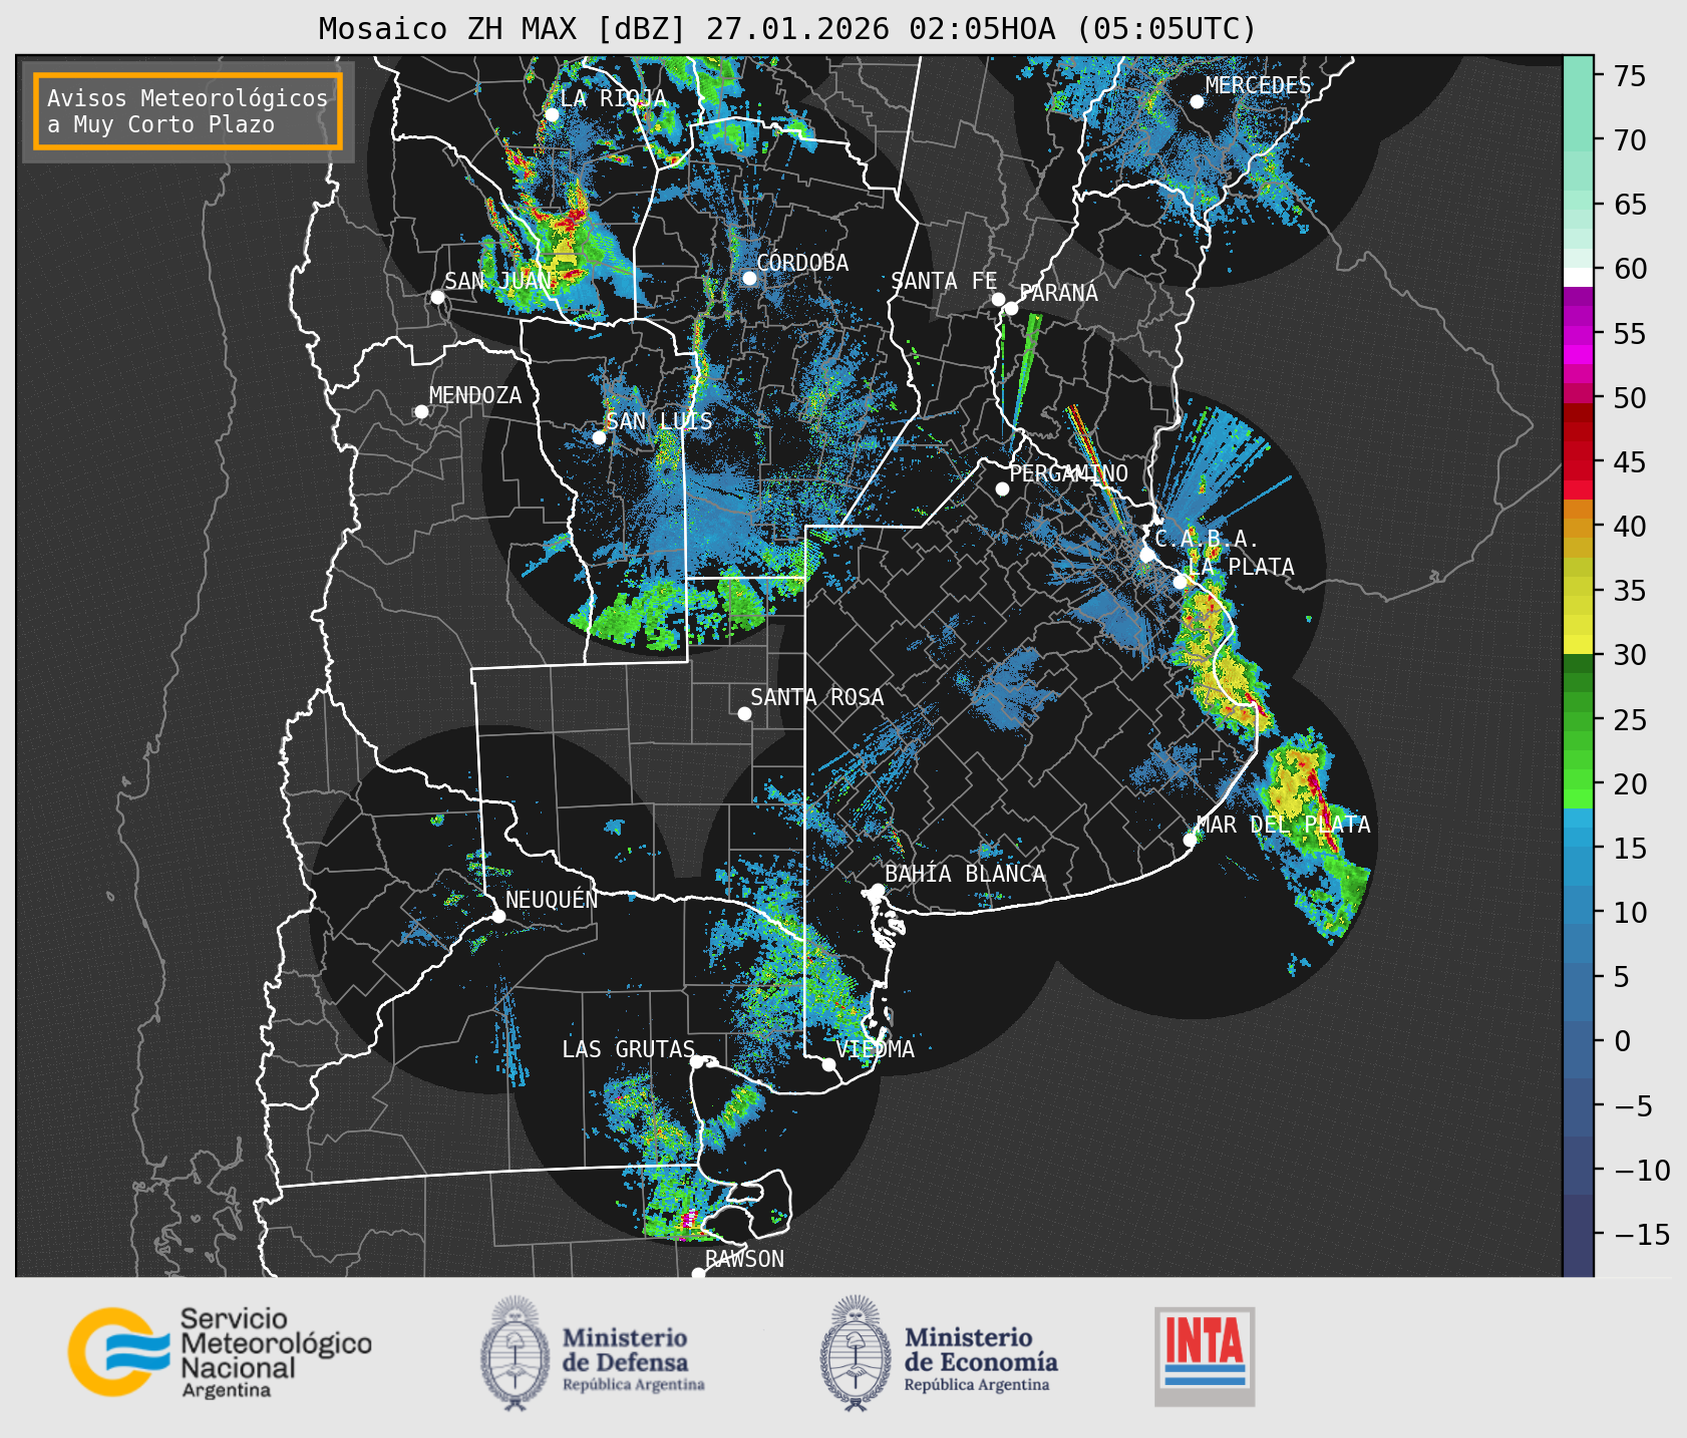The image size is (1687, 1438).
Task: Select the LA PLATA city marker dot
Action: [1180, 582]
